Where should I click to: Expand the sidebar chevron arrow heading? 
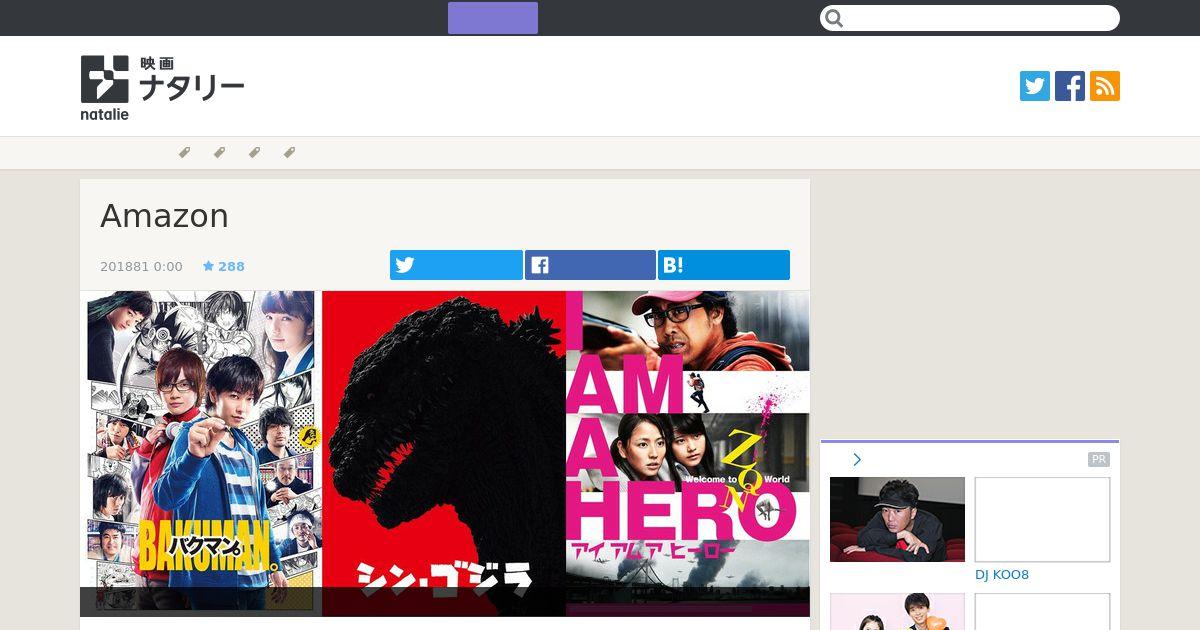pos(857,460)
